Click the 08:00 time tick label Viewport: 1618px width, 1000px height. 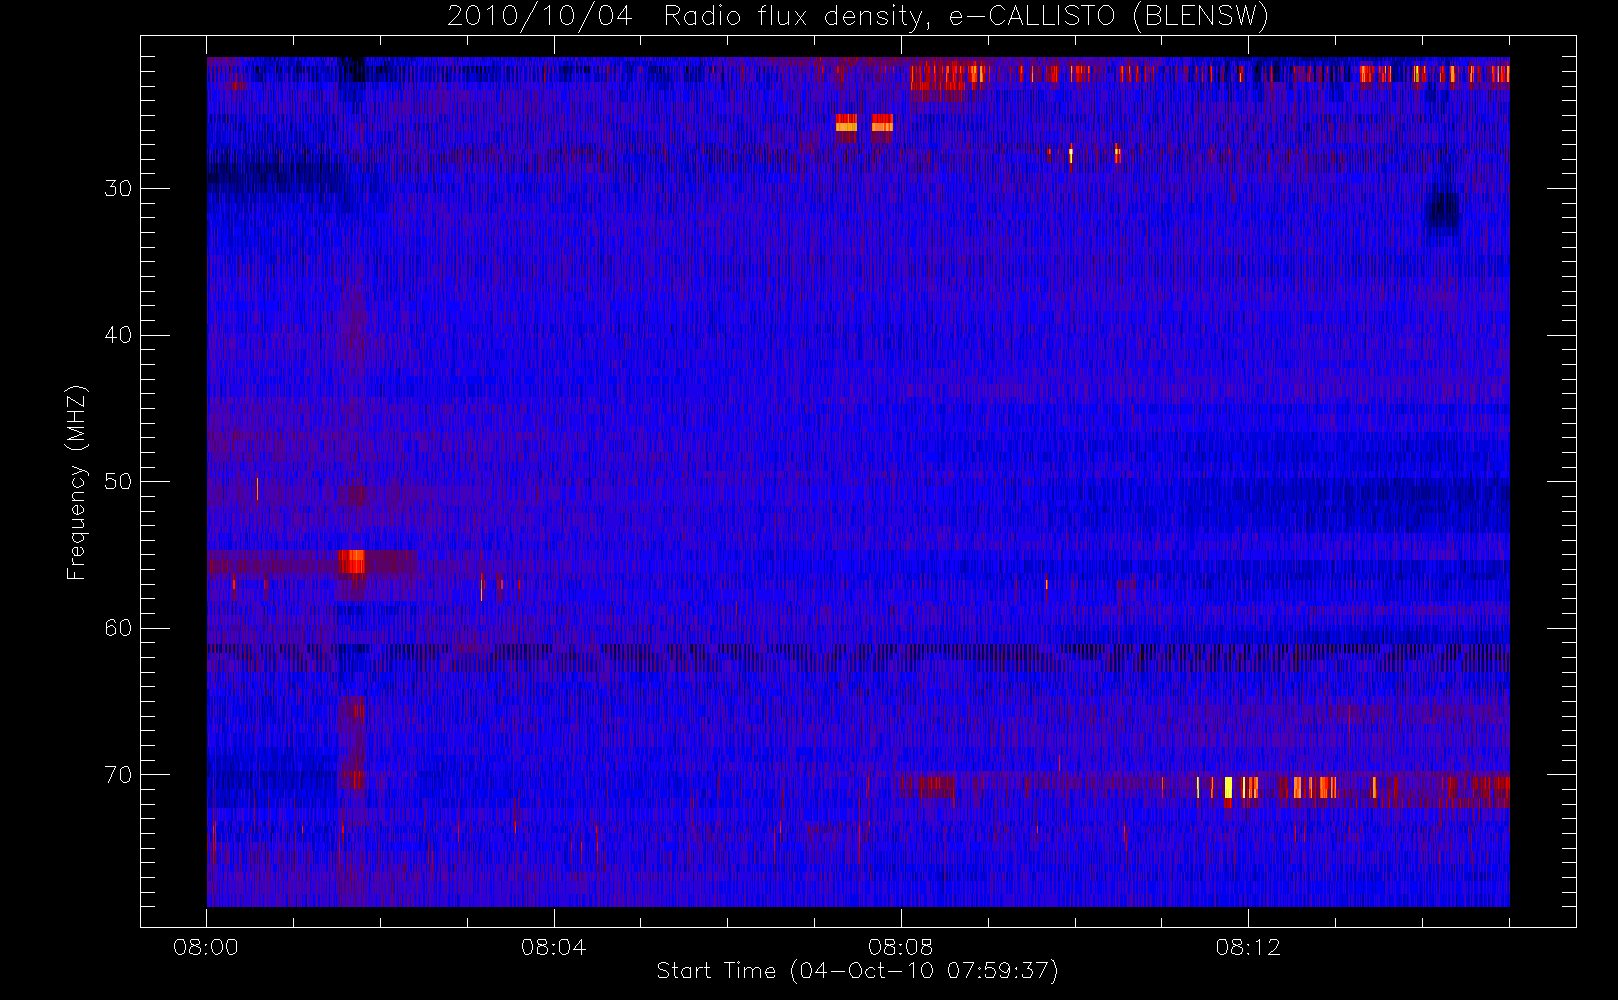[206, 947]
